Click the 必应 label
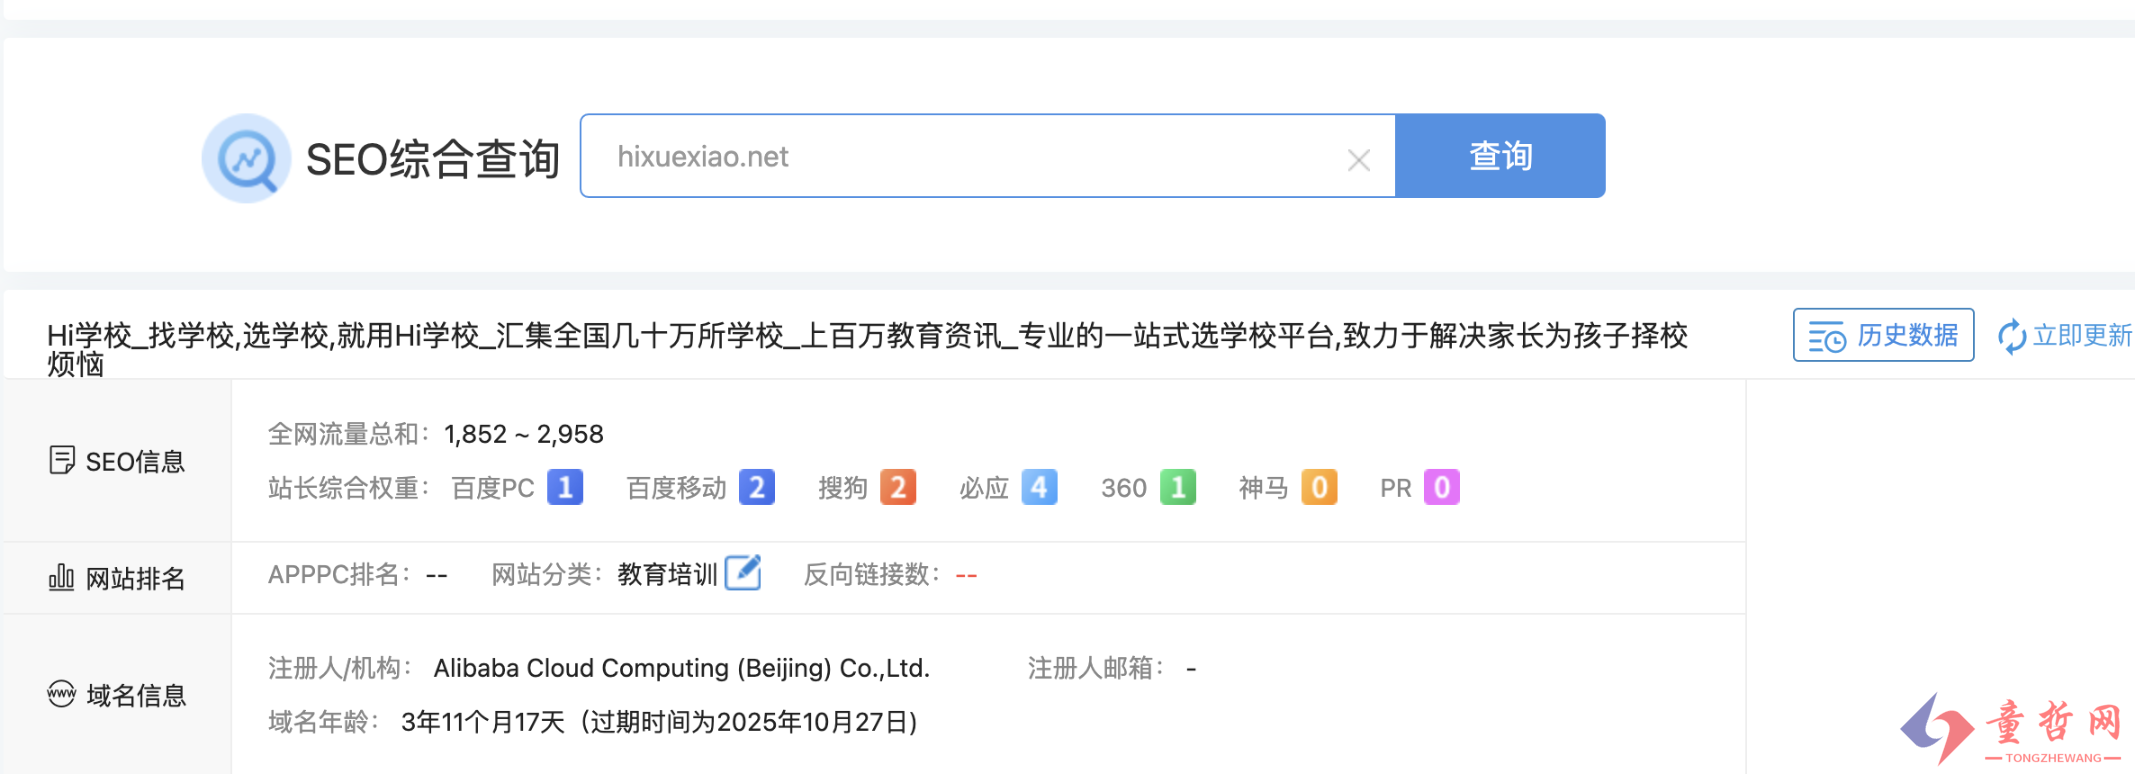This screenshot has height=774, width=2135. click(x=984, y=488)
